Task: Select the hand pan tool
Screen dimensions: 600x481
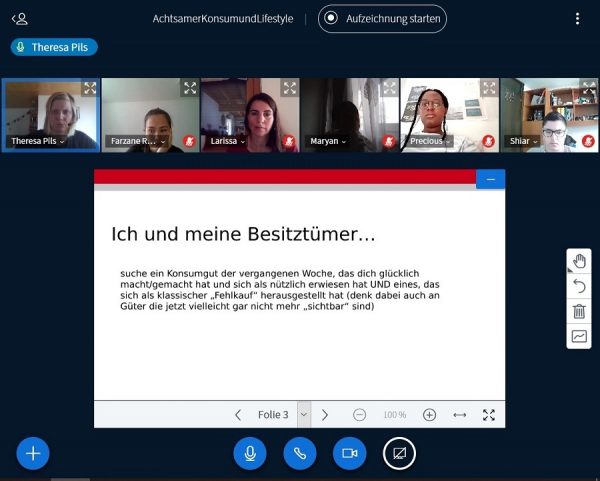Action: tap(579, 262)
